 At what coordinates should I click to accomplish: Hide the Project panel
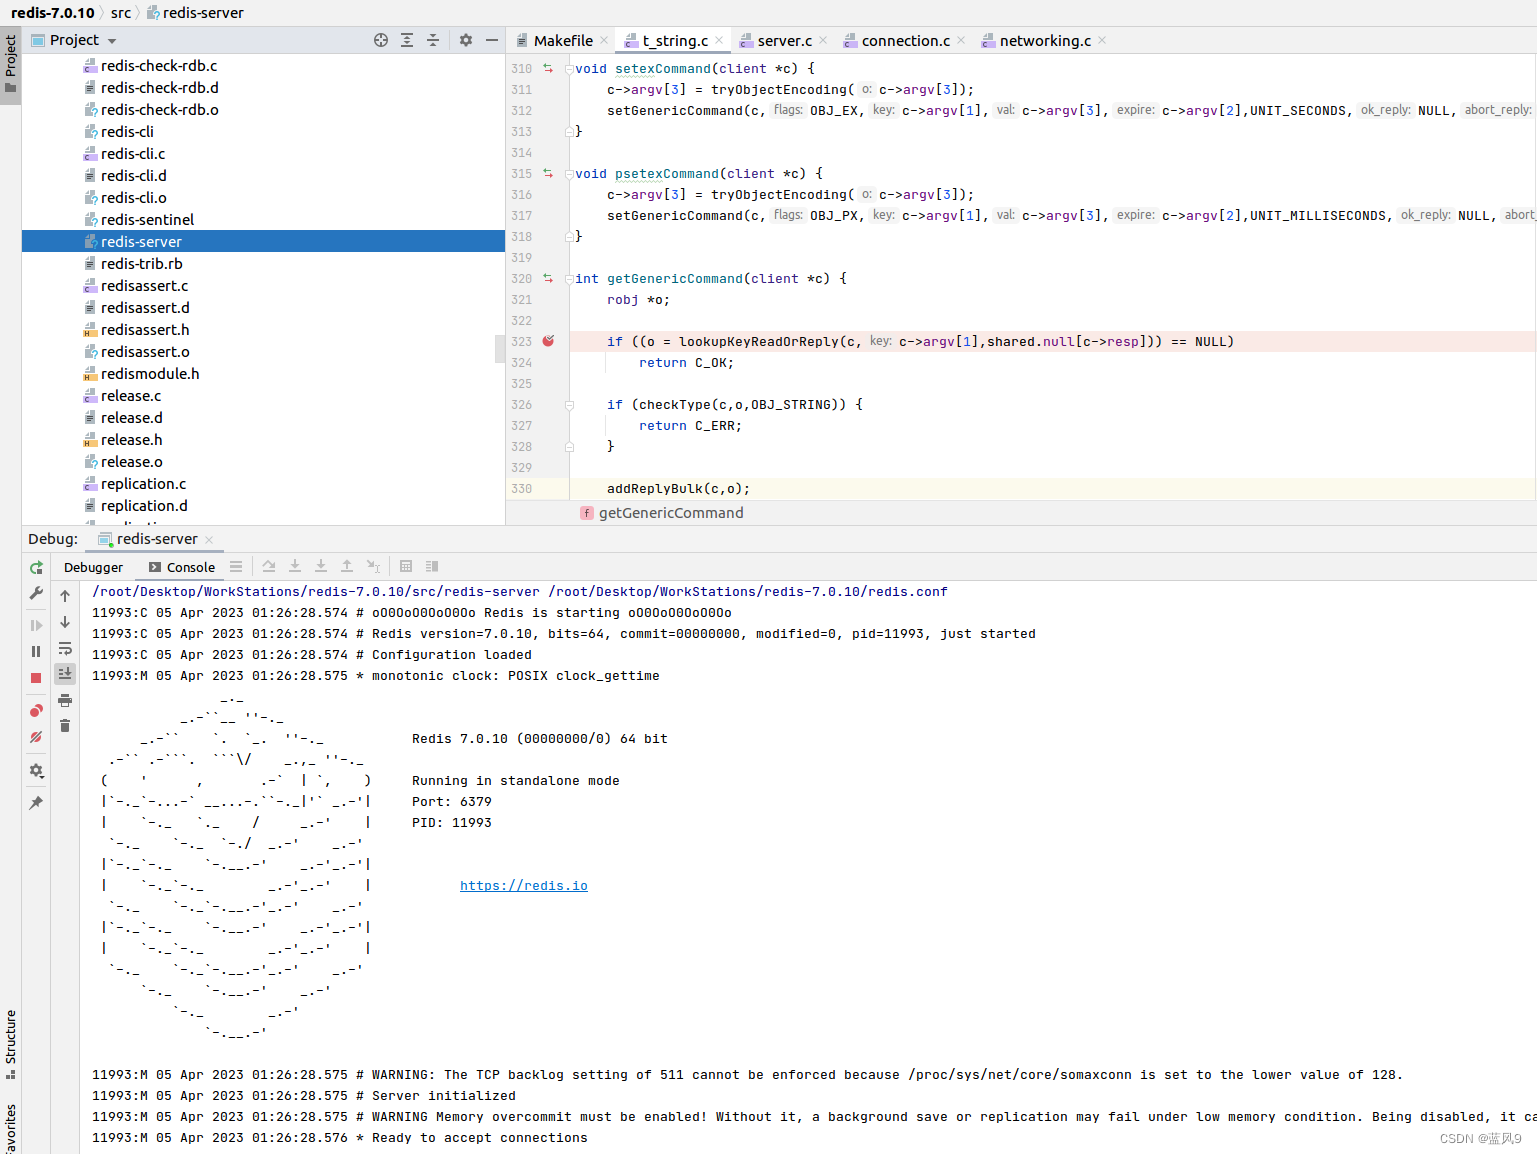point(492,40)
